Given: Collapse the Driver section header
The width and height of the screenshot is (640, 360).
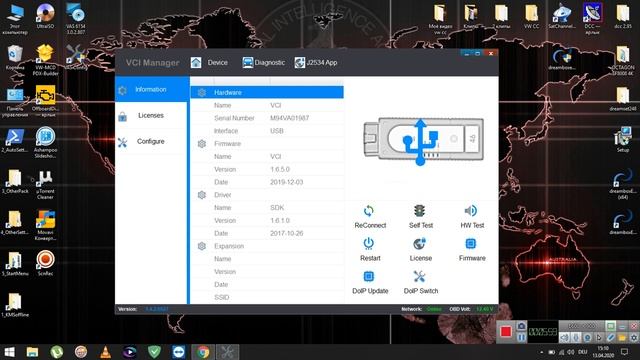Looking at the screenshot, I should coord(267,195).
